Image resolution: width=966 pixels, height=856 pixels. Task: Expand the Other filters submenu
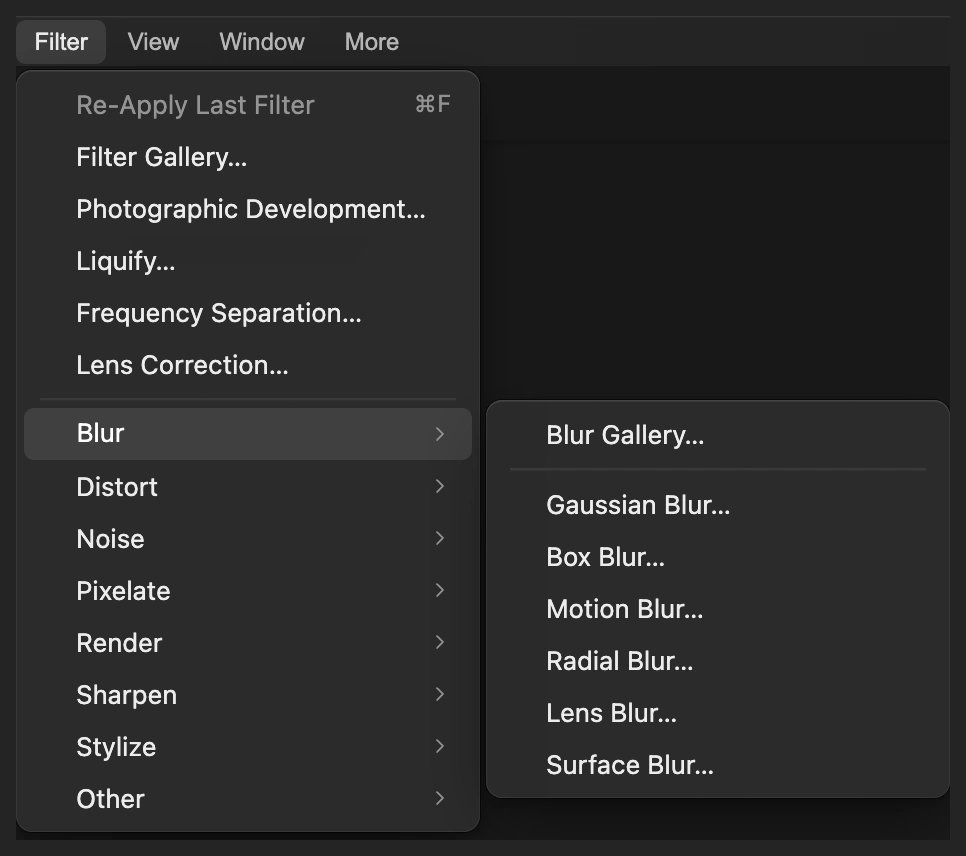tap(248, 799)
